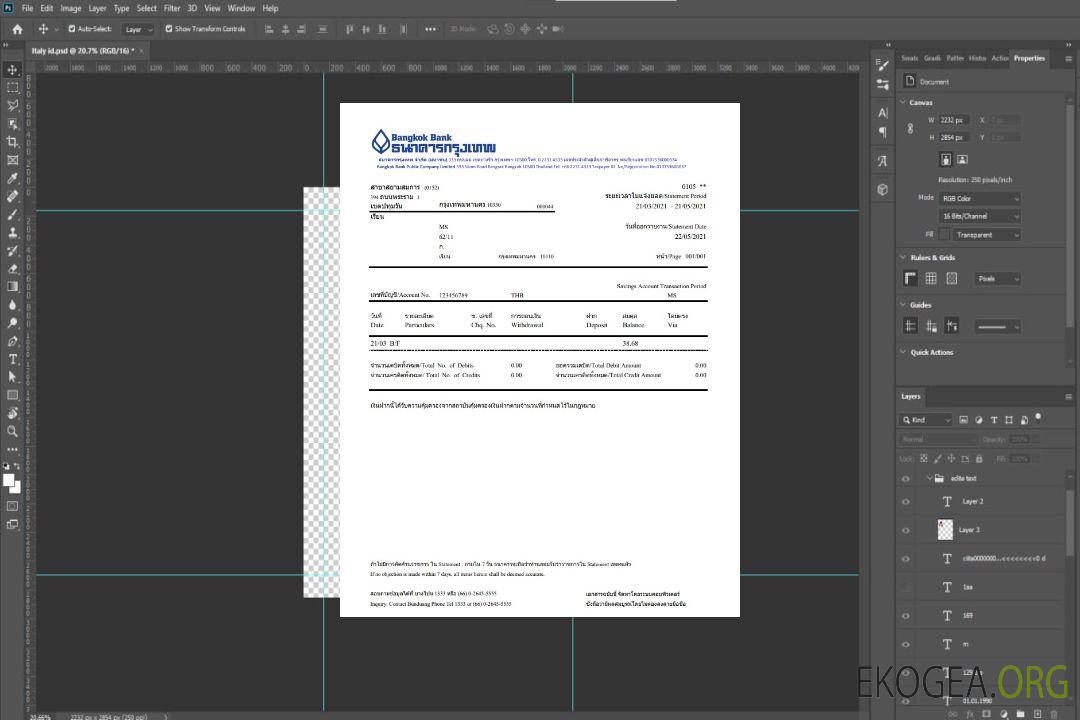Open the 16 Bits/Channel dropdown

[979, 216]
